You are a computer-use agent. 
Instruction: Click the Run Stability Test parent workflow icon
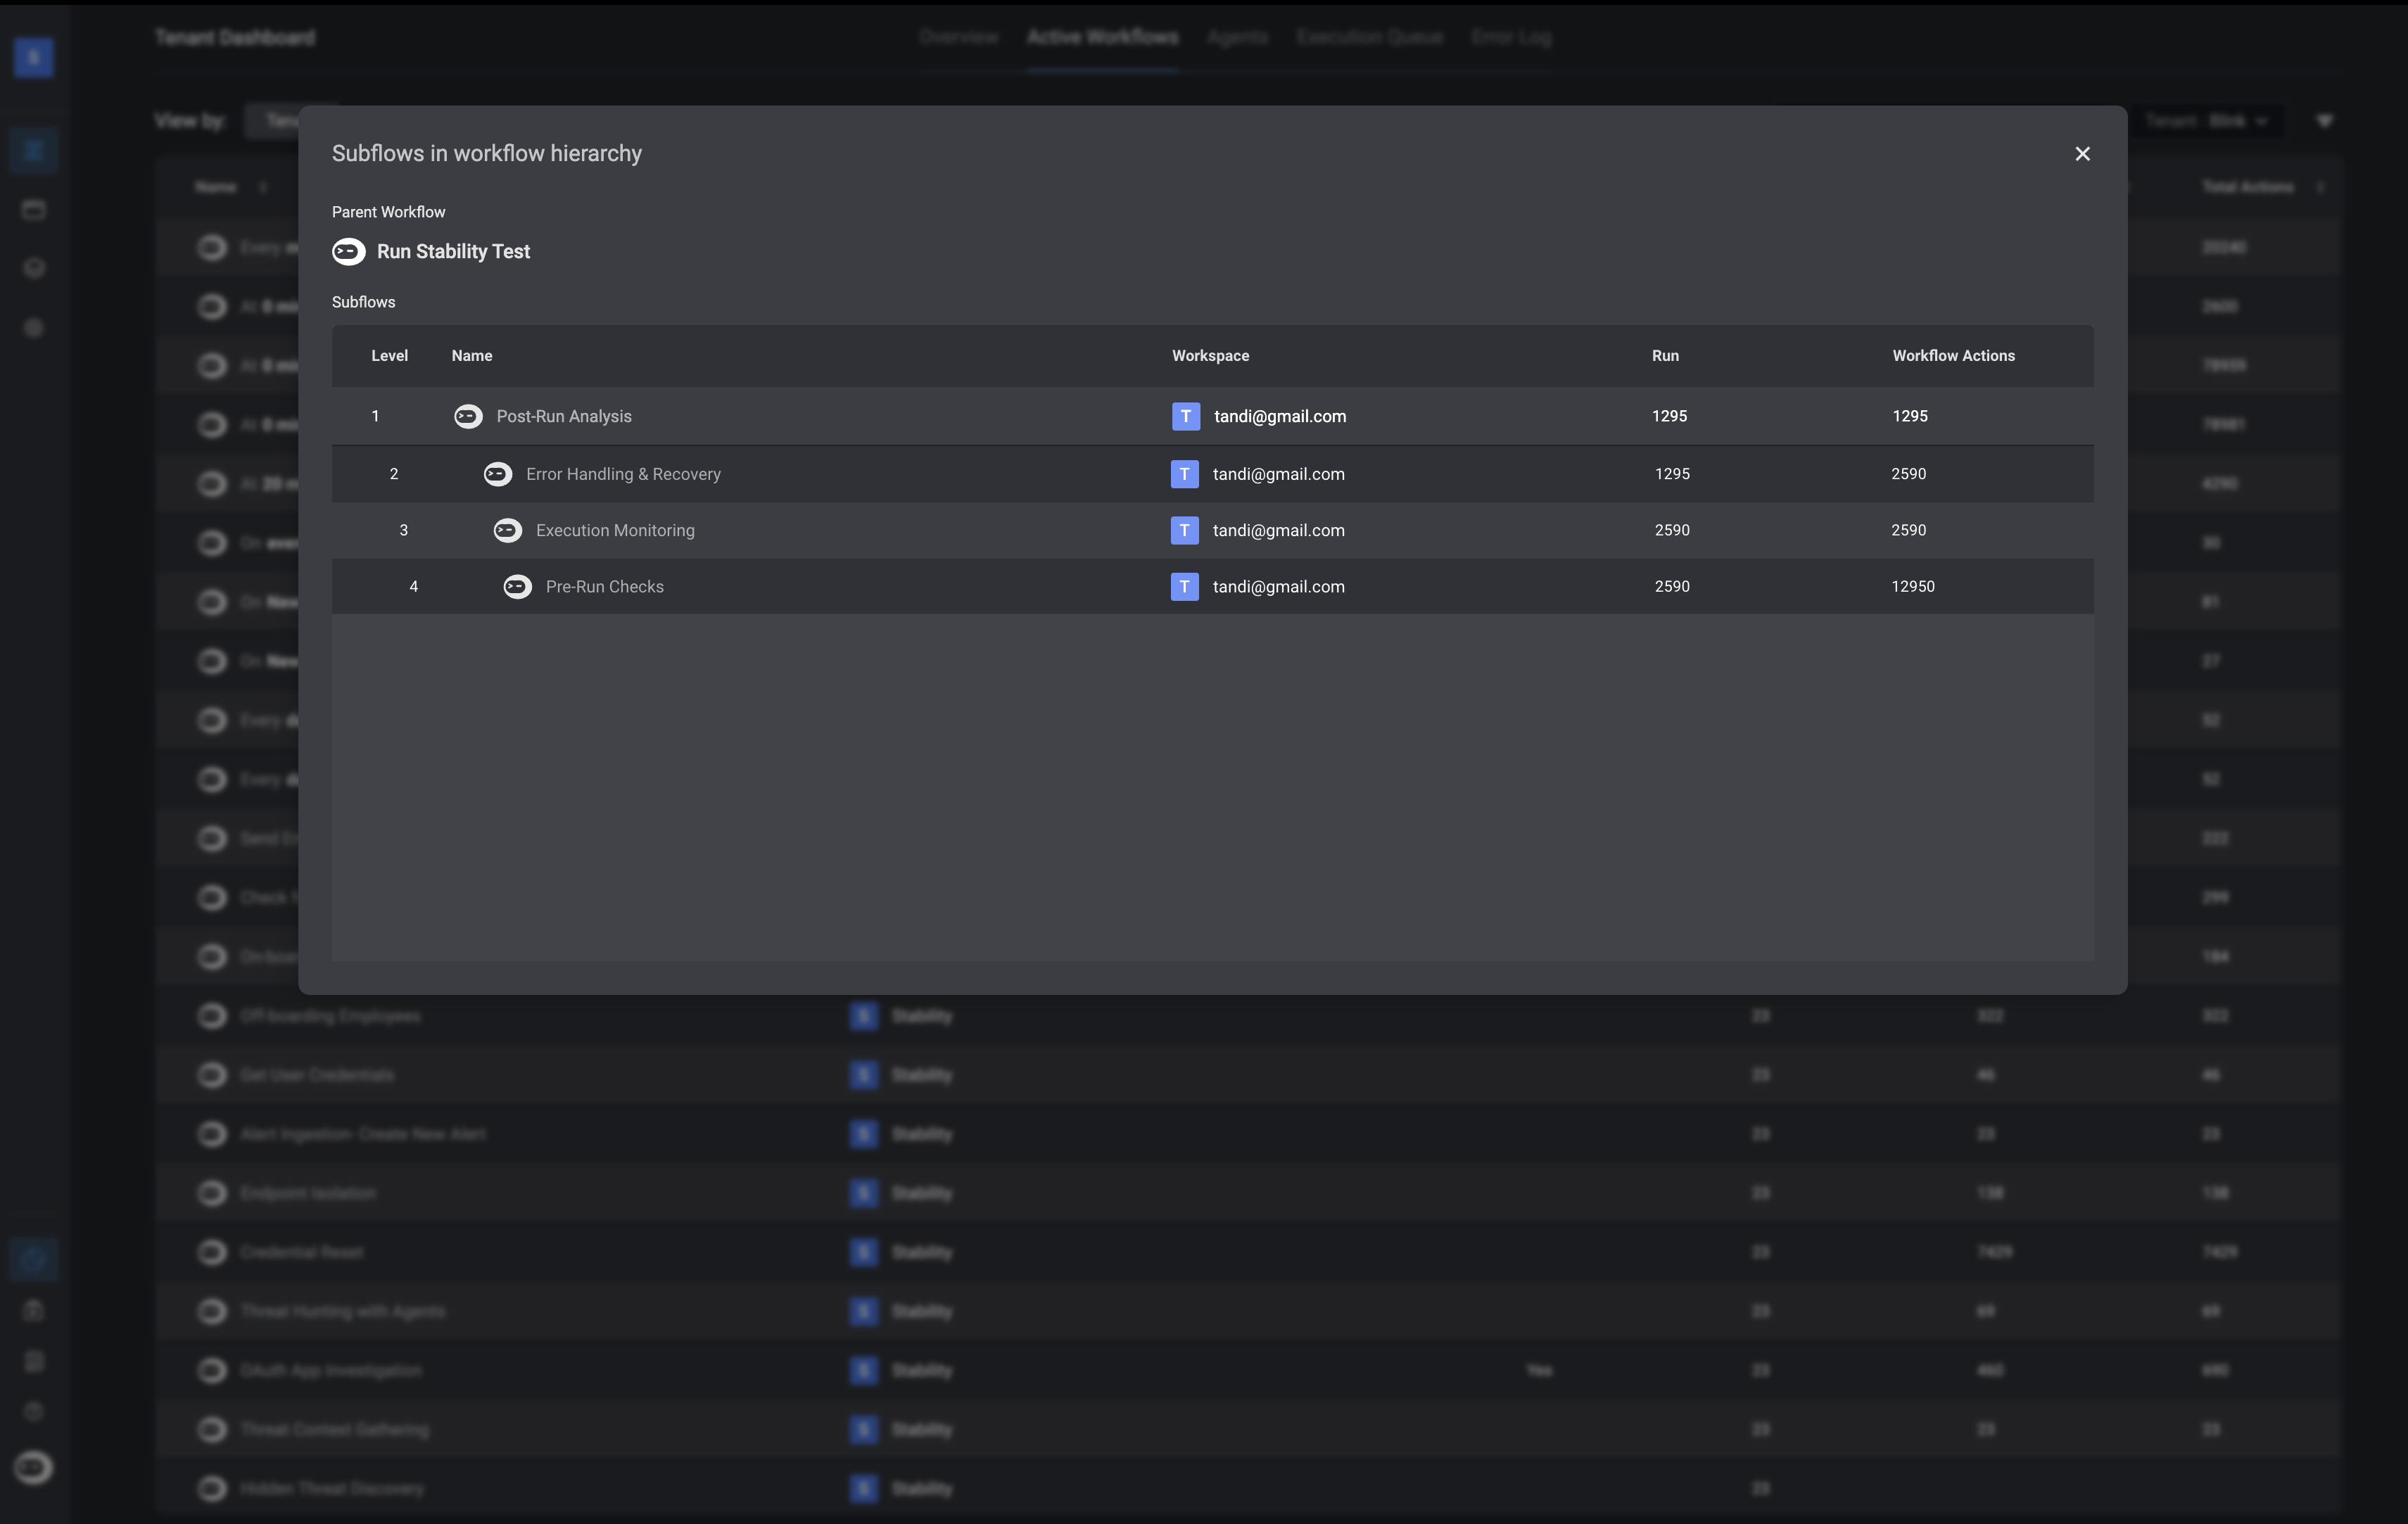tap(348, 252)
